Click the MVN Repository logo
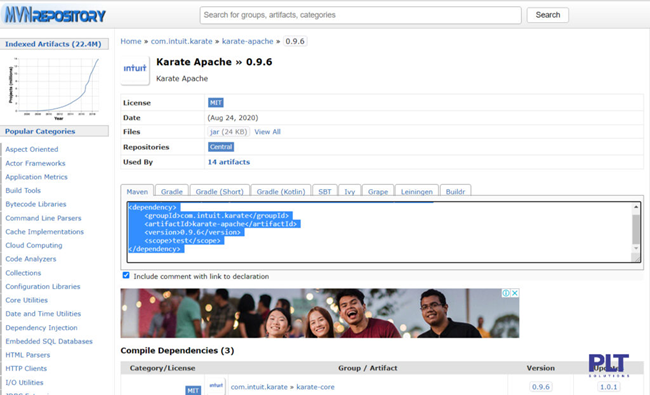Image resolution: width=650 pixels, height=395 pixels. click(55, 15)
